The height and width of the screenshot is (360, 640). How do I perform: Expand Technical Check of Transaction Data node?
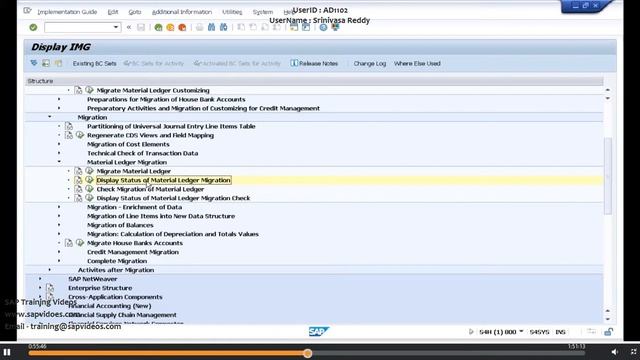(59, 153)
